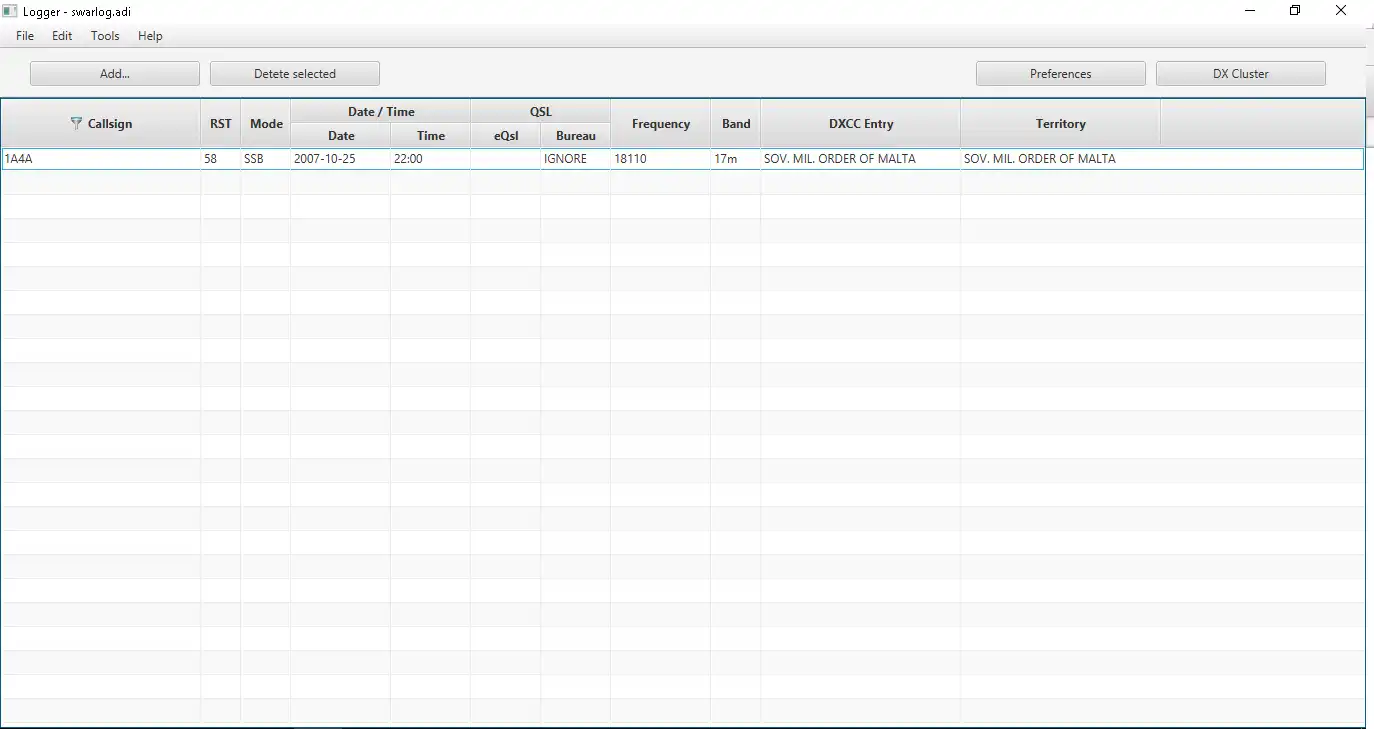Click the date 2007-10-25 cell
The image size is (1374, 729).
[341, 159]
